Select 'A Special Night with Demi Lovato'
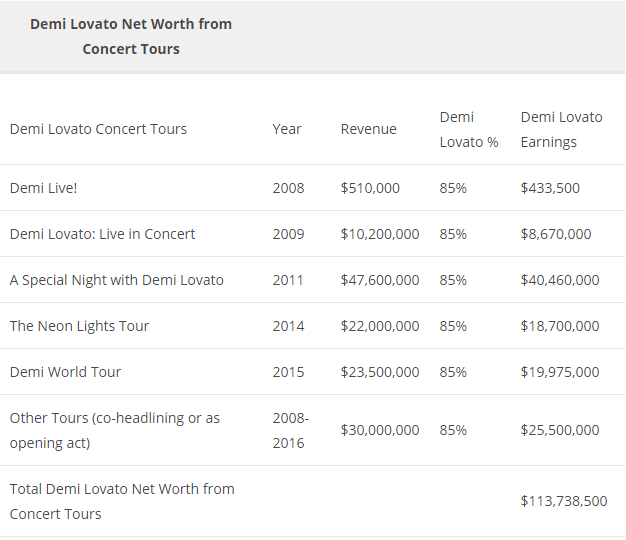Screen dimensions: 626x540 [x=116, y=280]
